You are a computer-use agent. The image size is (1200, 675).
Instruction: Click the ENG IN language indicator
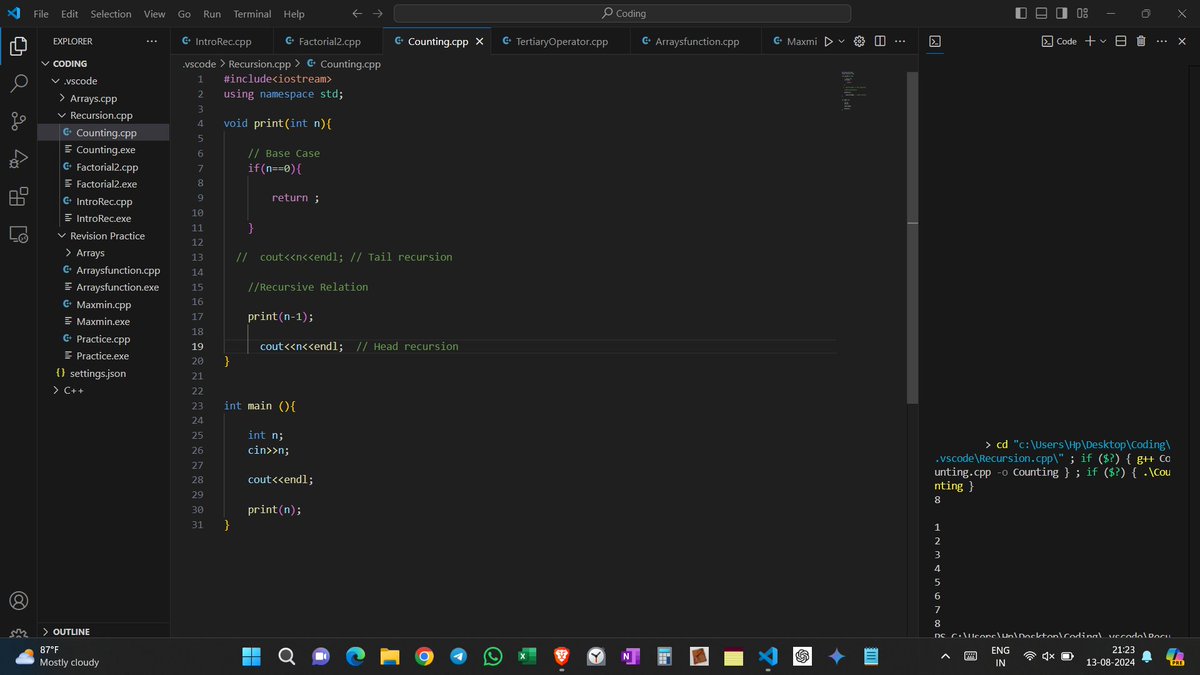pos(1000,656)
